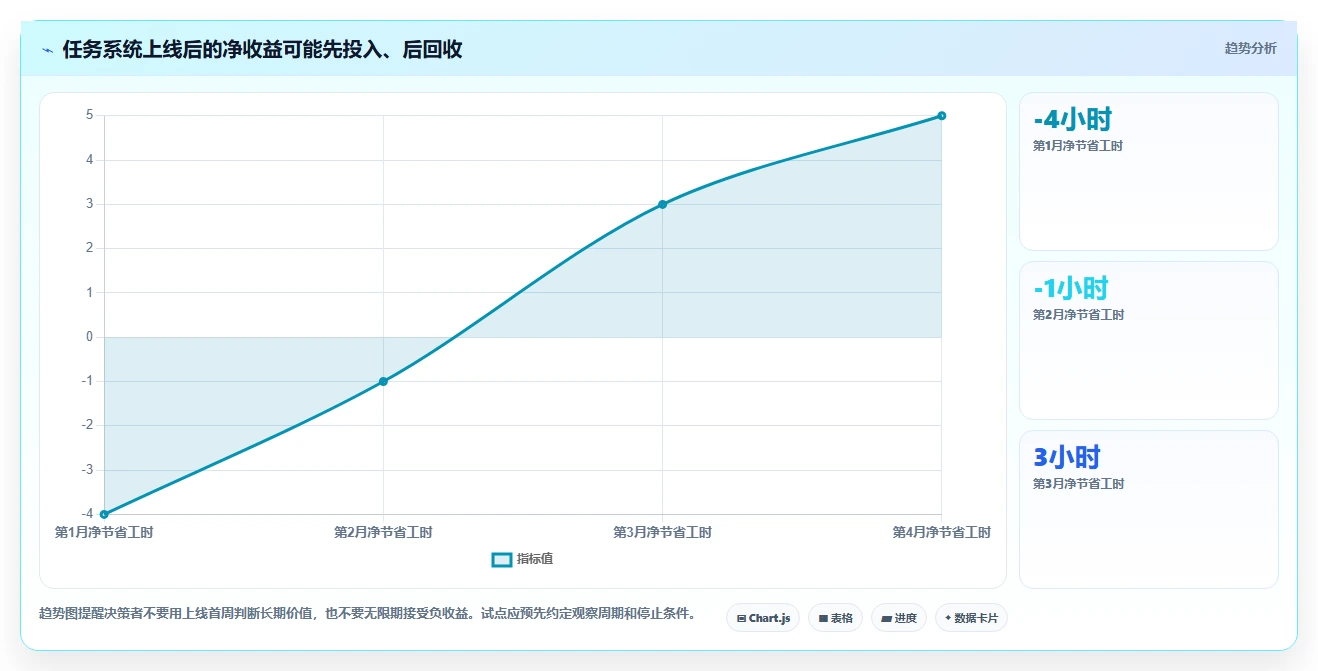Click the lightning icon beside the title
This screenshot has height=671, width=1318.
coord(47,50)
